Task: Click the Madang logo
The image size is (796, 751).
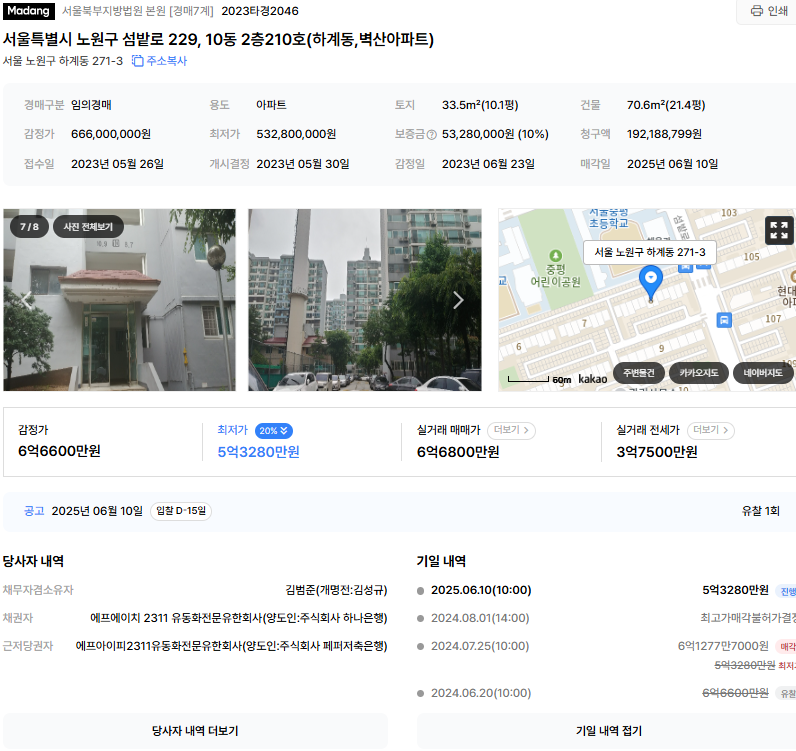Action: click(28, 11)
